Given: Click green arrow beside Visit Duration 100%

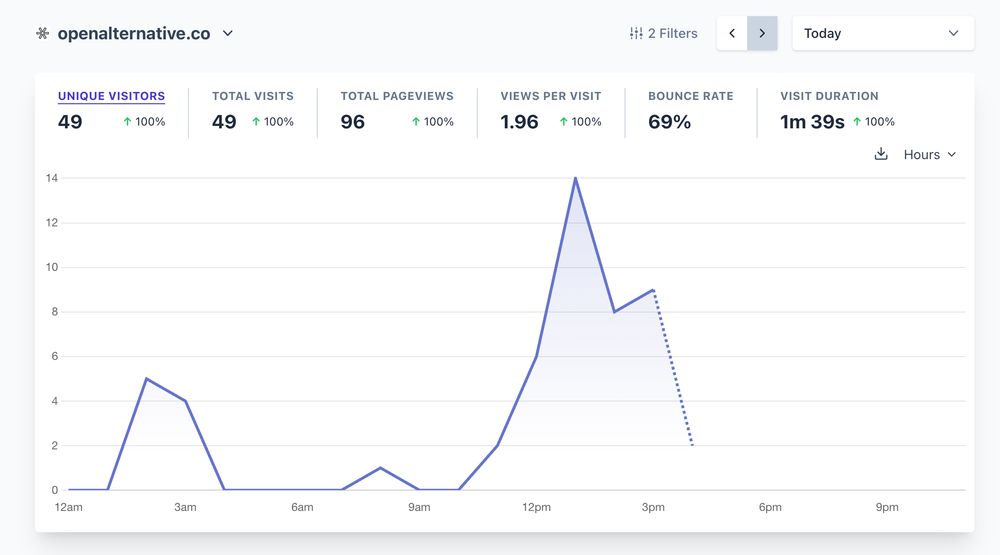Looking at the screenshot, I should [x=857, y=121].
